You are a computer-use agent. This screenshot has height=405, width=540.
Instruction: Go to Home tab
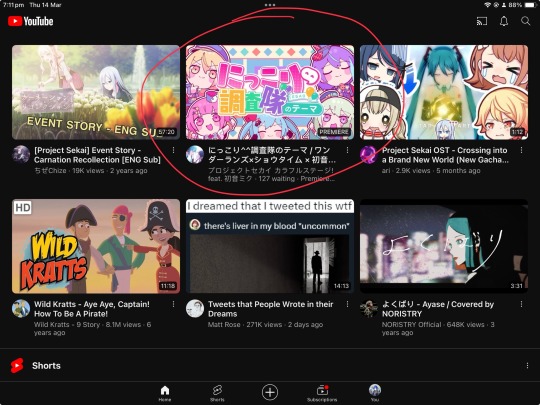[x=165, y=394]
